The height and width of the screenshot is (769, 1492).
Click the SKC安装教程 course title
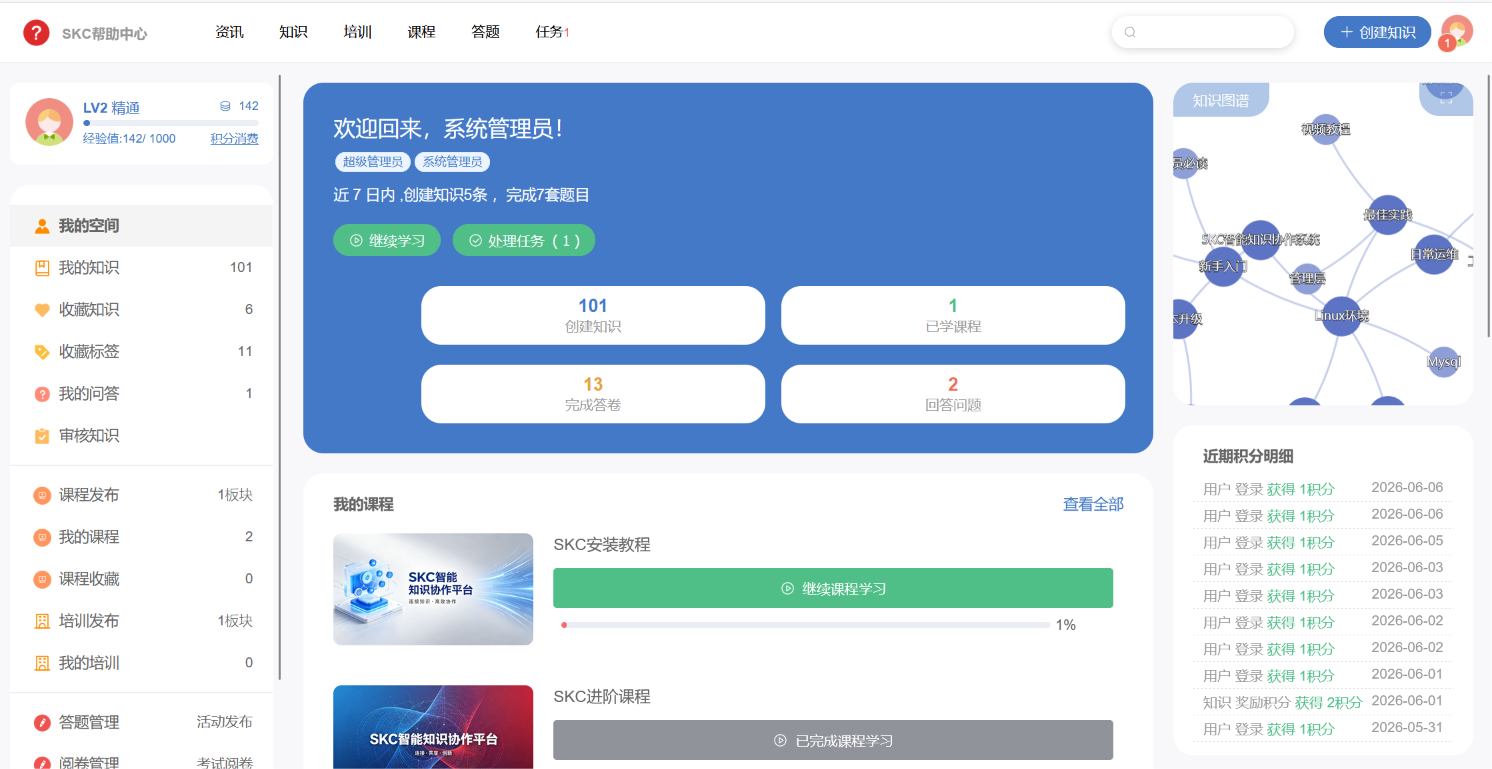pyautogui.click(x=602, y=545)
